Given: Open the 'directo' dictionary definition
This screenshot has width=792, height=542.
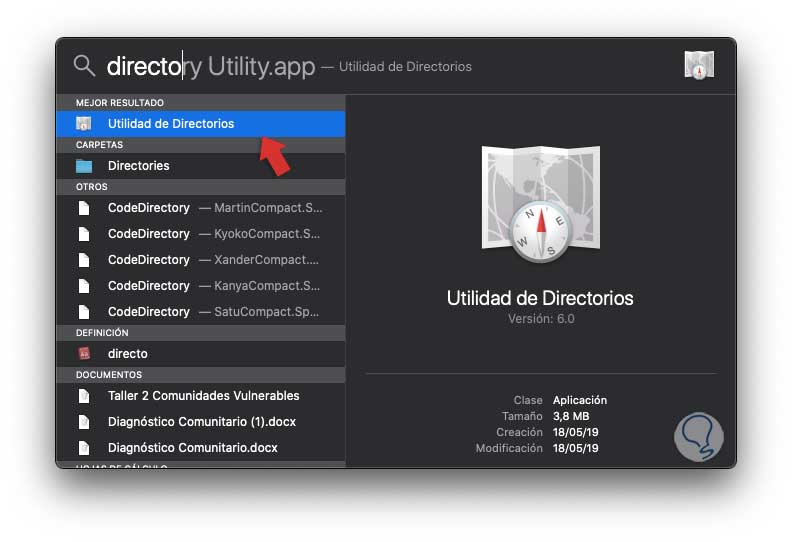Looking at the screenshot, I should click(x=201, y=354).
